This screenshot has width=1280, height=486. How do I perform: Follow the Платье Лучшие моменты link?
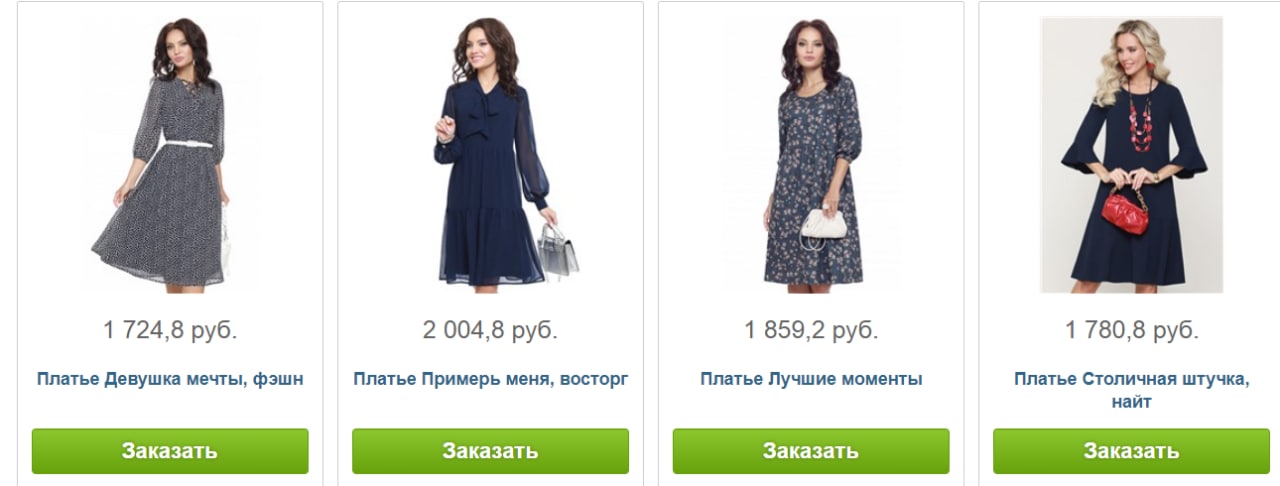pyautogui.click(x=811, y=379)
